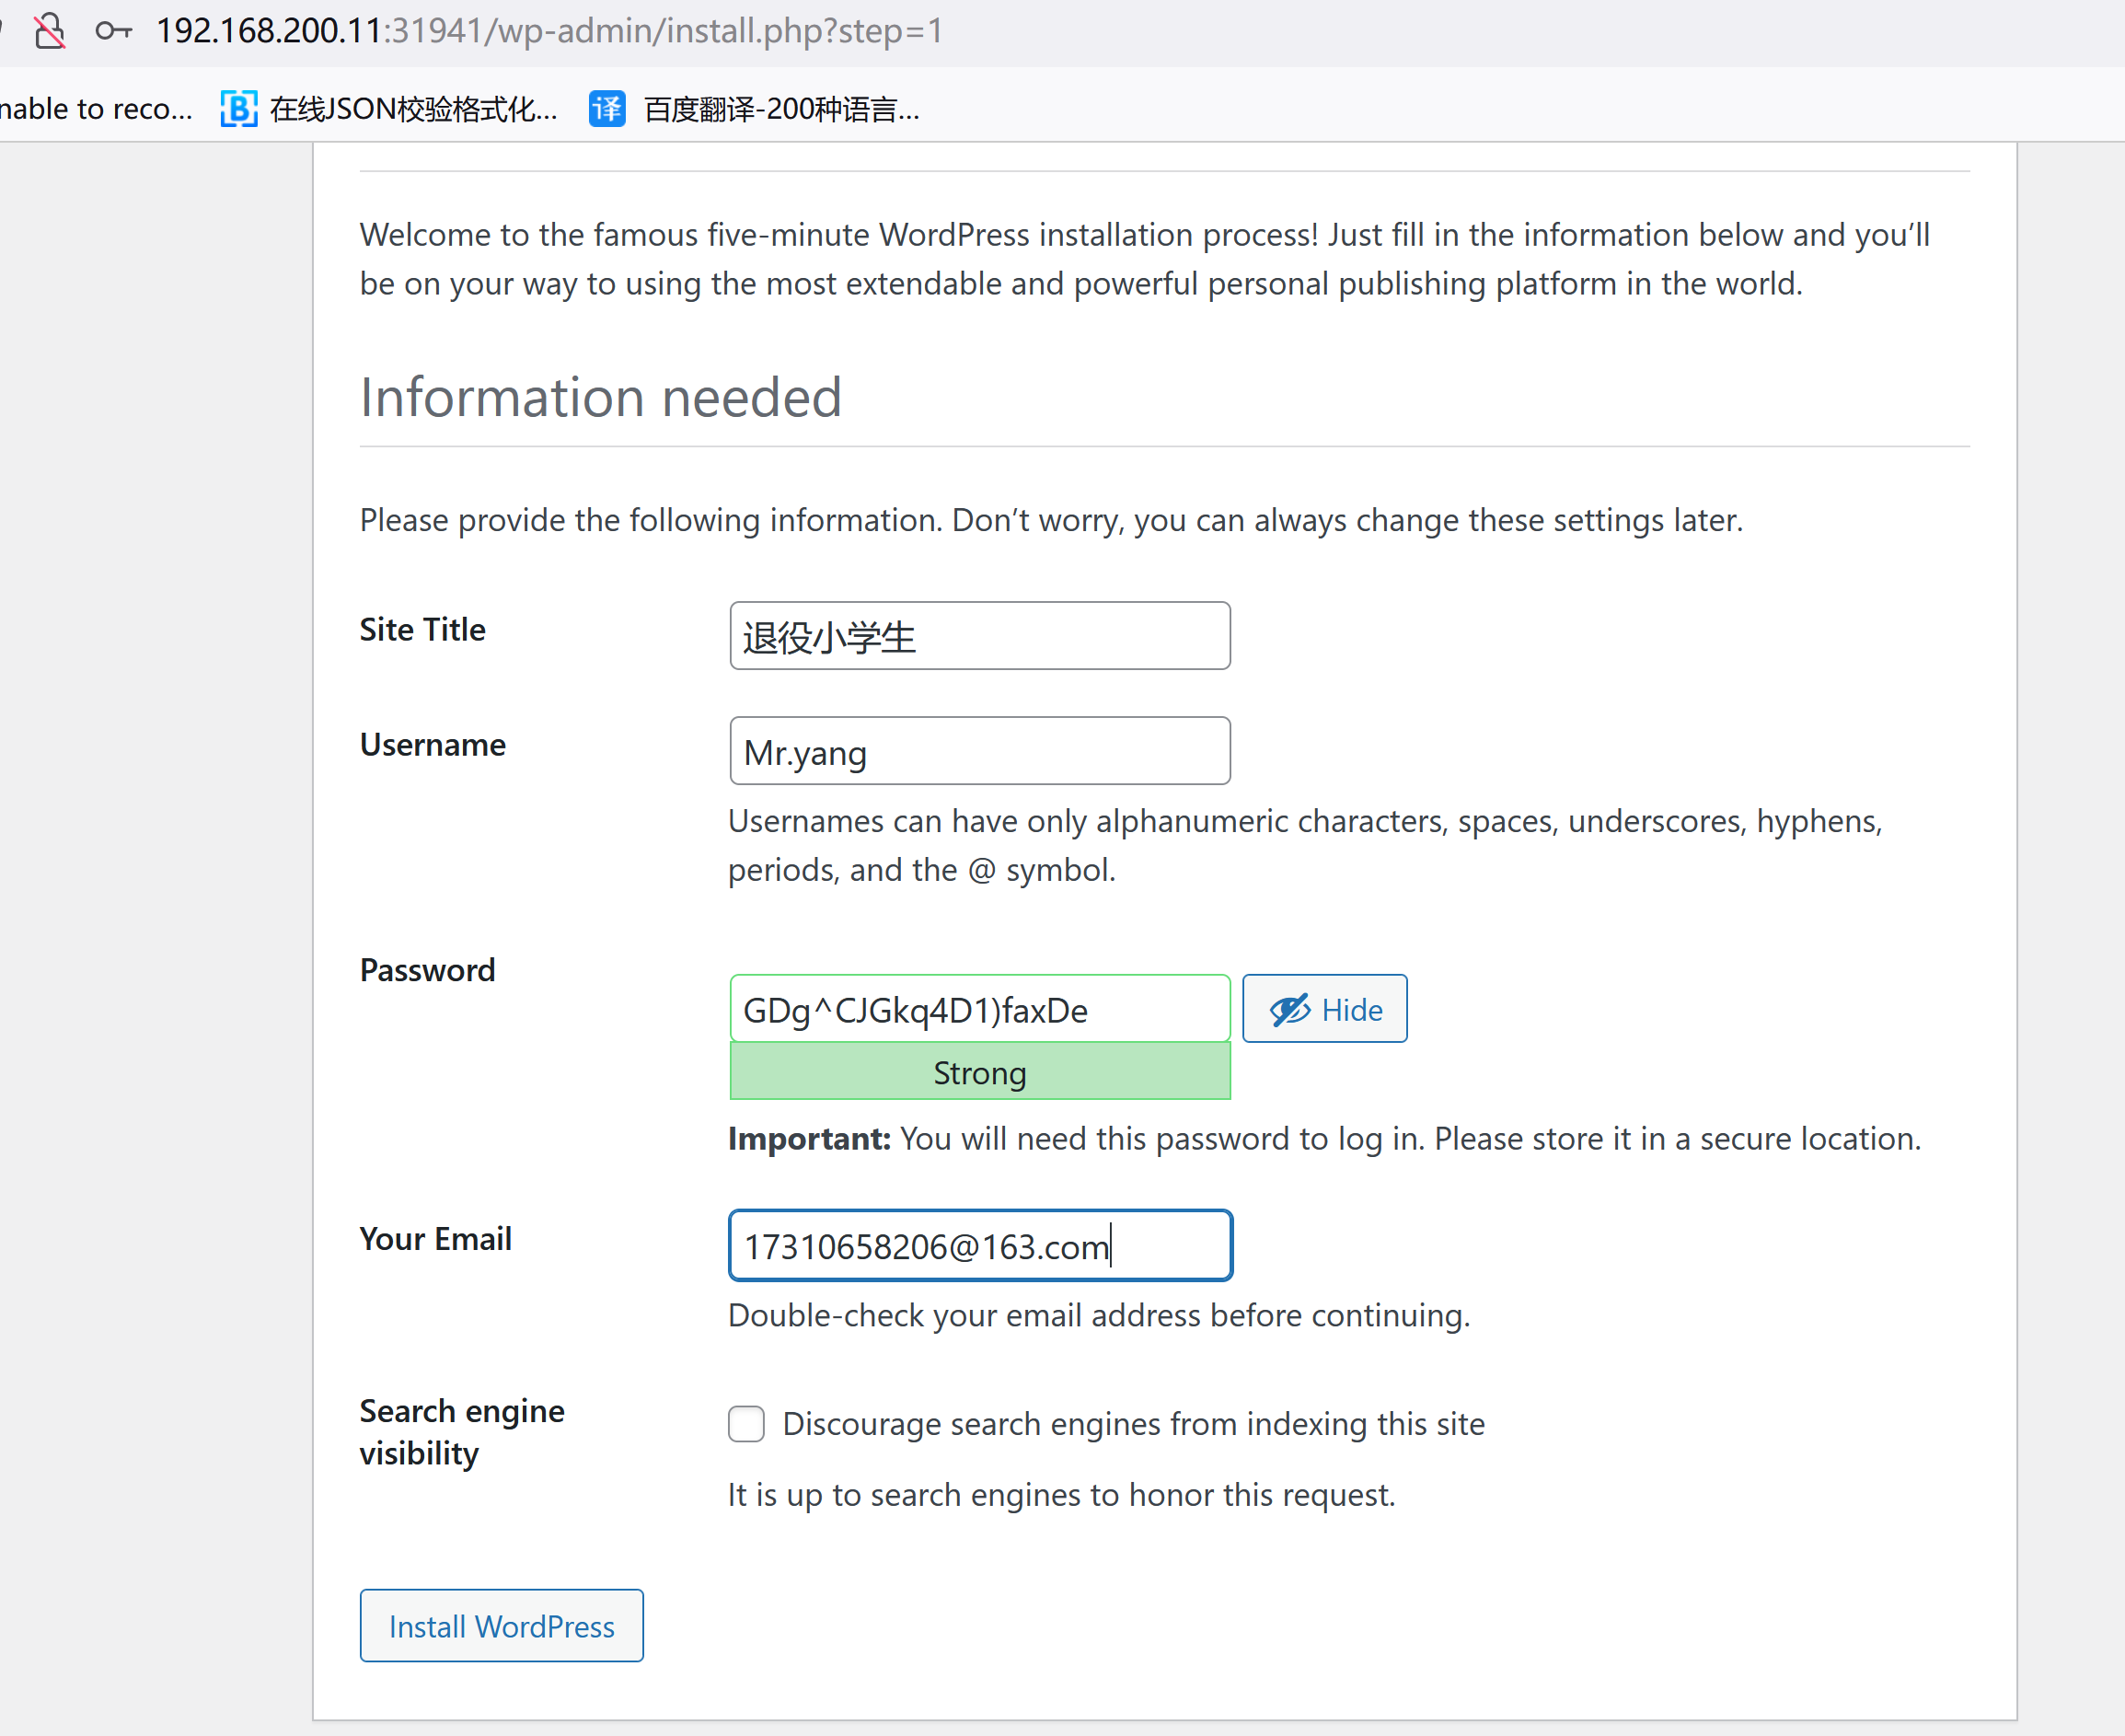Click the insecure connection lock icon
This screenshot has height=1736, width=2125.
tap(50, 31)
